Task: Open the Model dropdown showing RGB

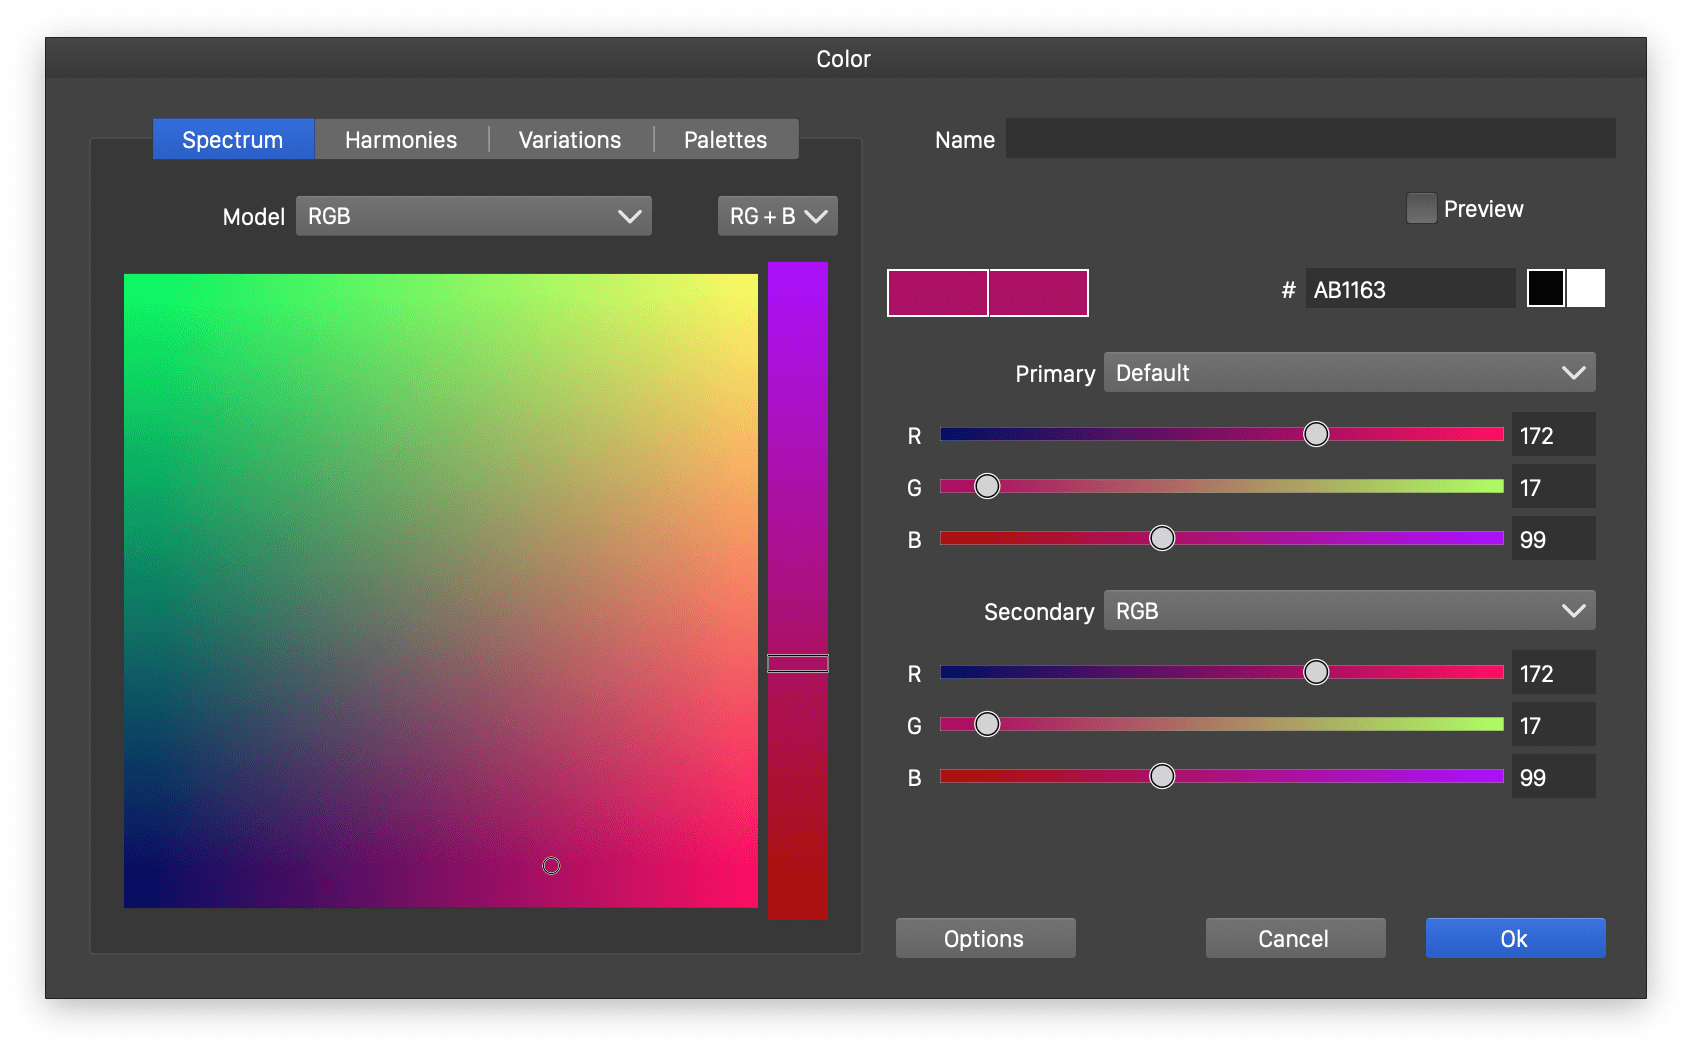Action: (473, 215)
